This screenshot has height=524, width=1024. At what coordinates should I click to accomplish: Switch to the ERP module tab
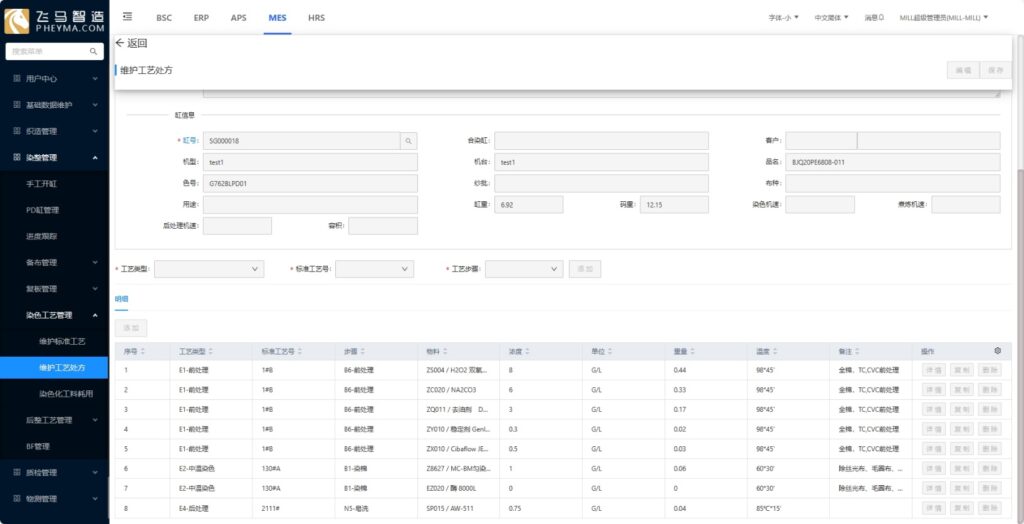click(201, 18)
